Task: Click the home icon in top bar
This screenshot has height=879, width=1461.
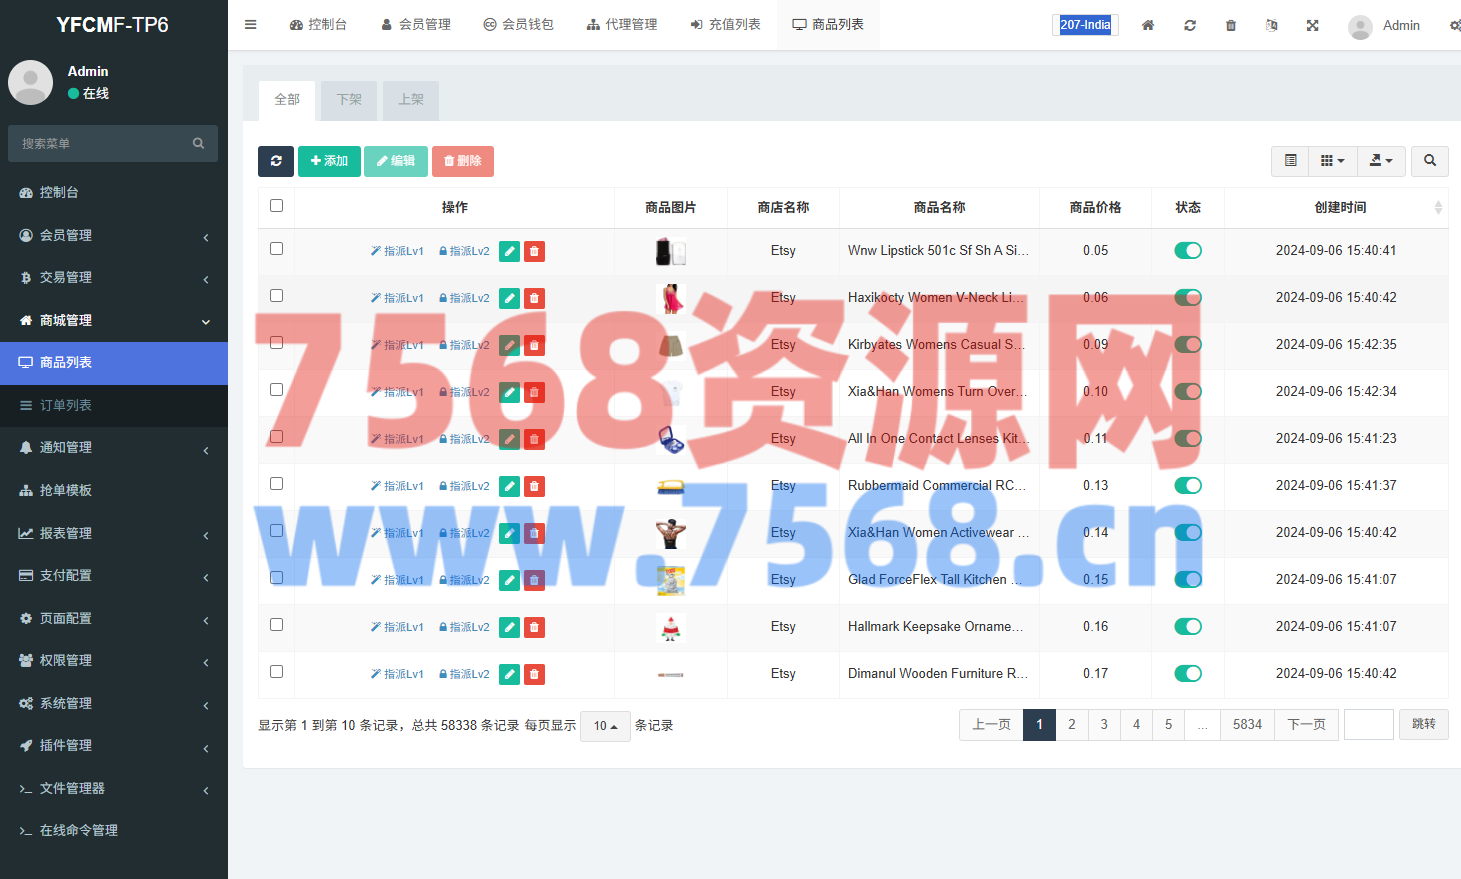Action: coord(1148,25)
